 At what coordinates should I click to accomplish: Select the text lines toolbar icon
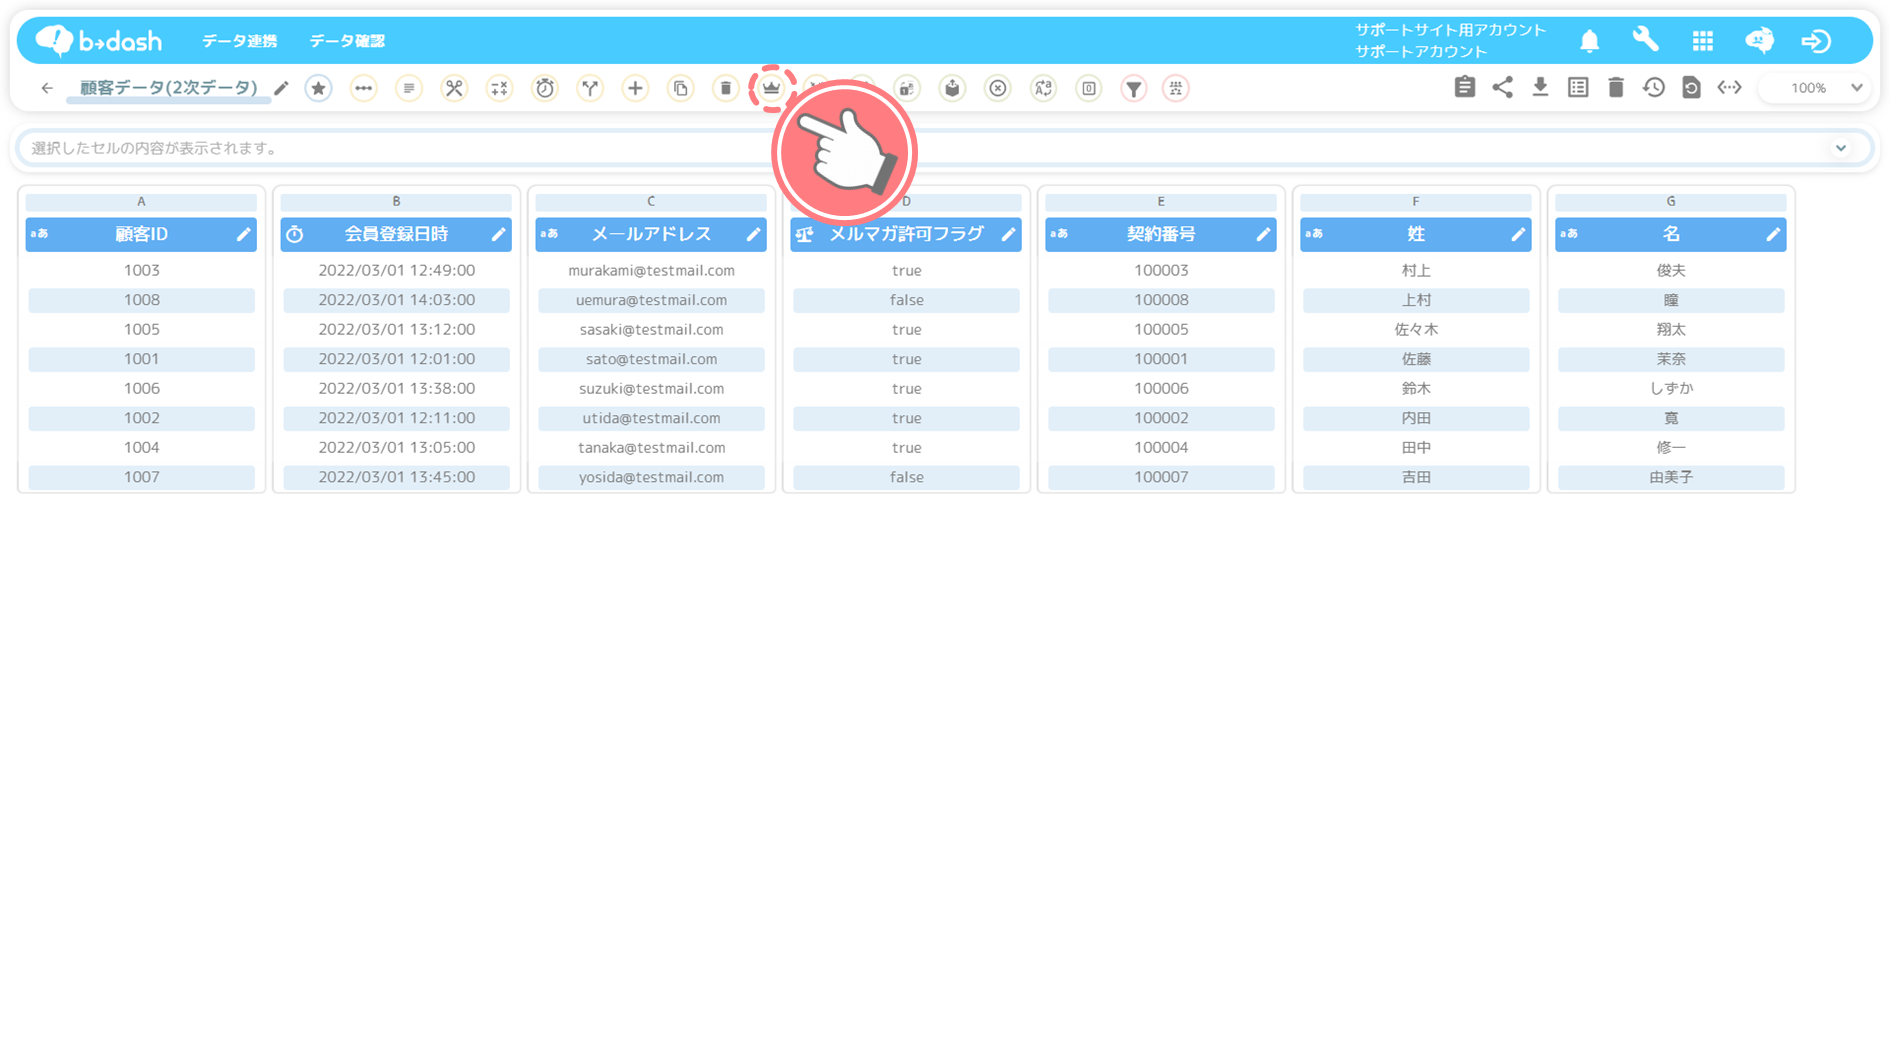pos(409,88)
